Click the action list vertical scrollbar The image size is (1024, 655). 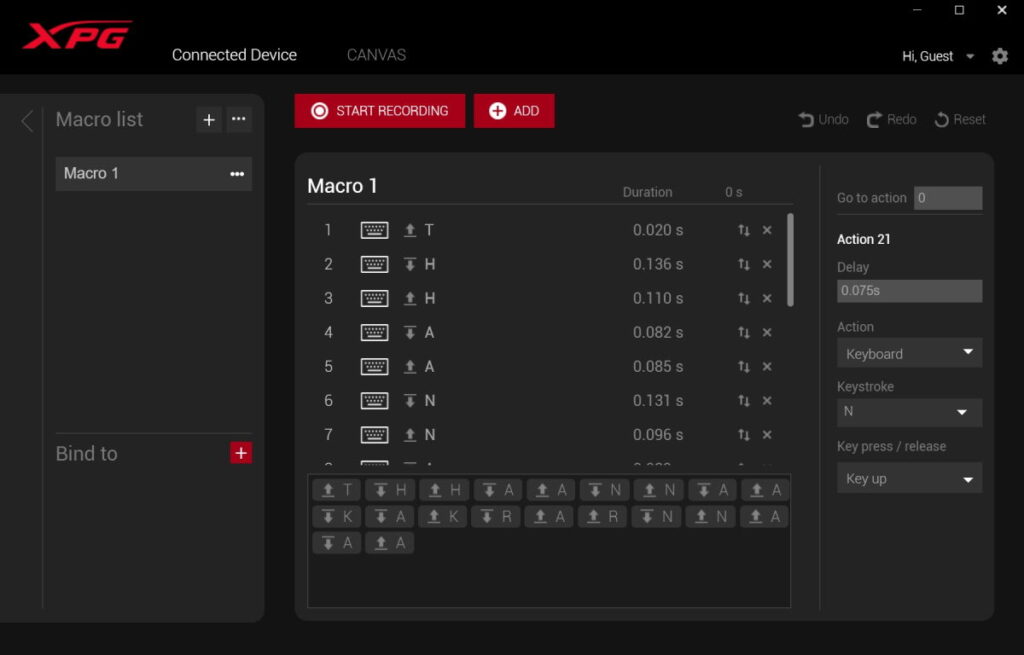pos(791,260)
